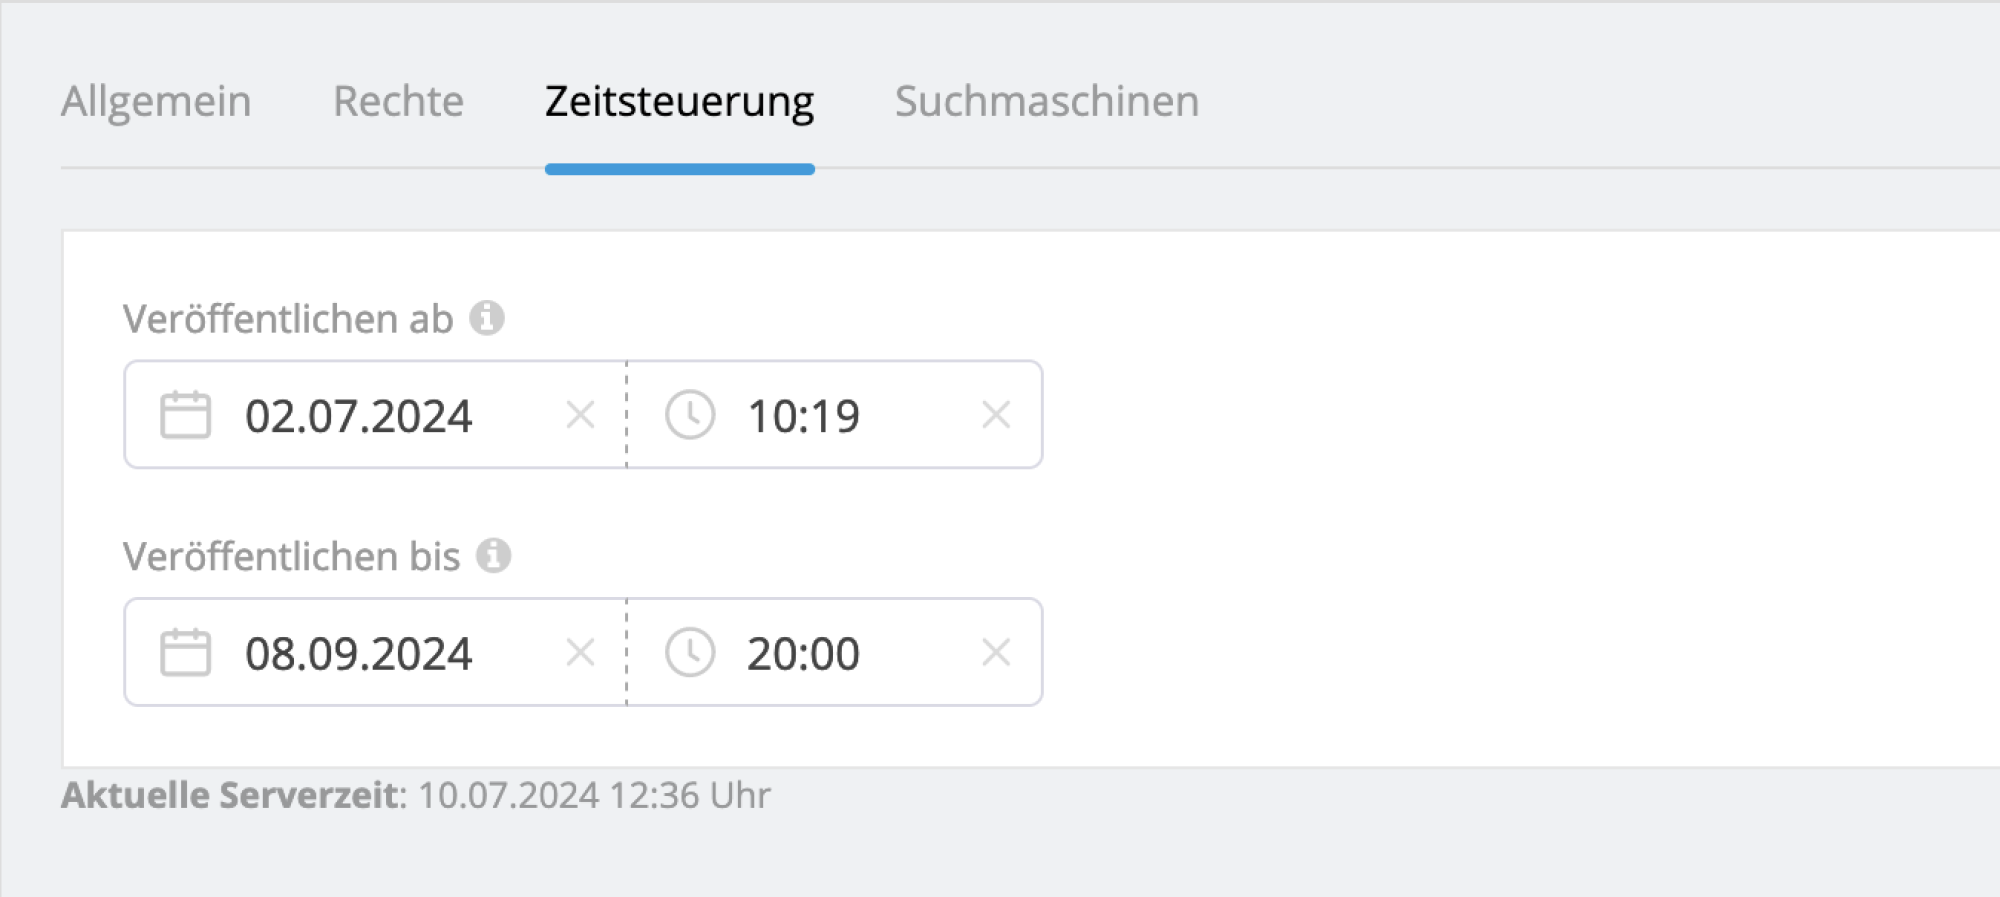Open the calendar icon for 'Veröffentlichen bis'
Viewport: 2000px width, 897px height.
(x=185, y=653)
